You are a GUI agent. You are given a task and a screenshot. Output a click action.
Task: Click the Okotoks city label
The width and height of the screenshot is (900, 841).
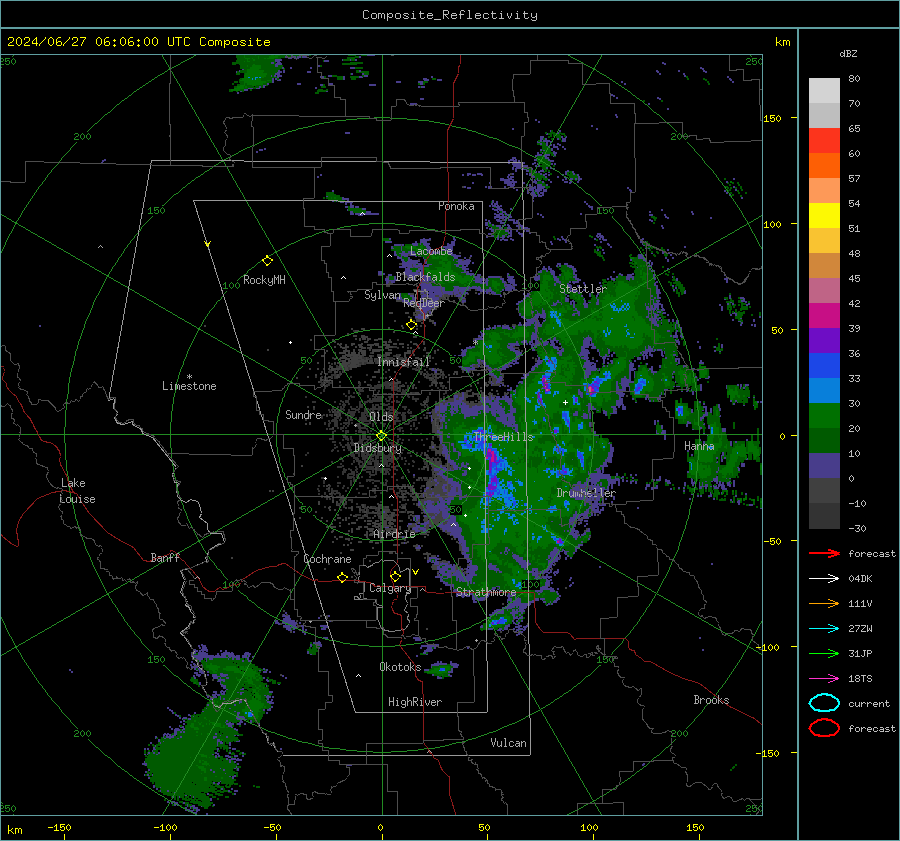coord(400,667)
